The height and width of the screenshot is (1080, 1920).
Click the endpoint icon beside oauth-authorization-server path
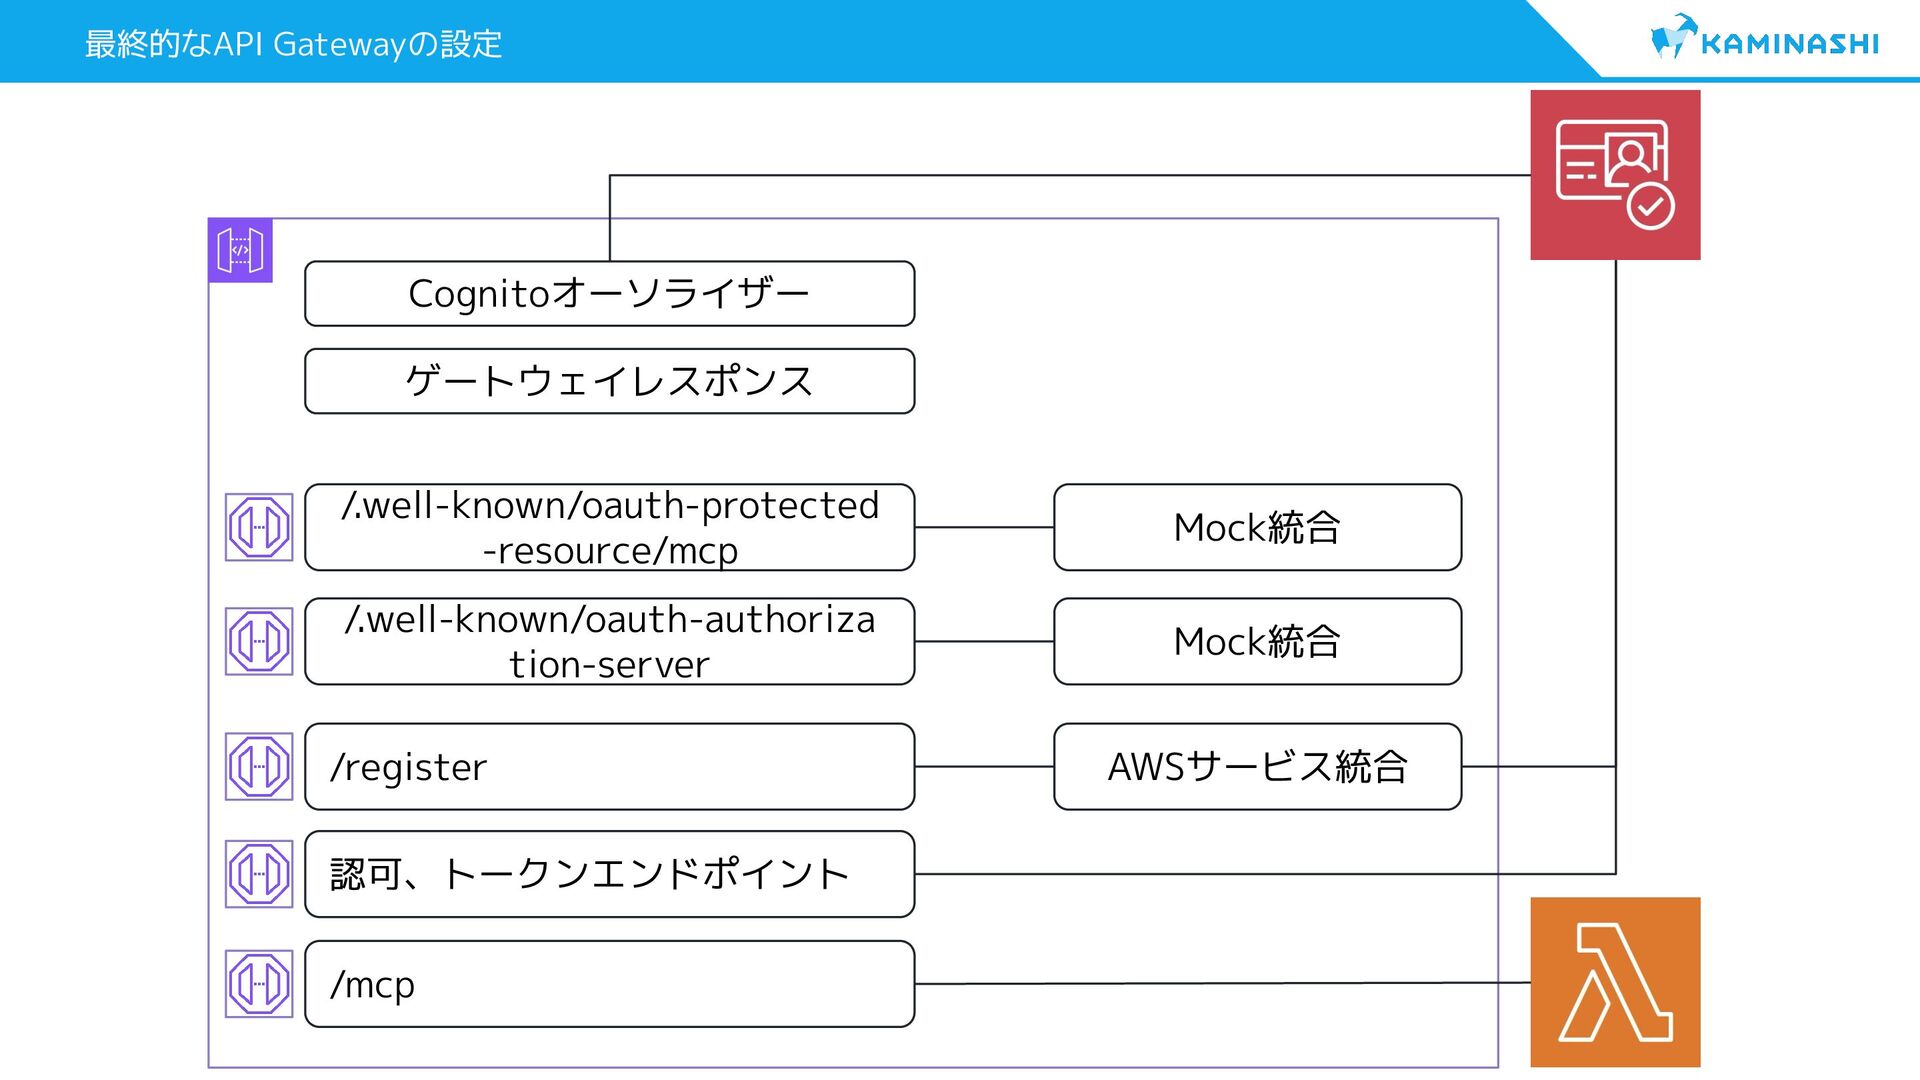tap(259, 641)
